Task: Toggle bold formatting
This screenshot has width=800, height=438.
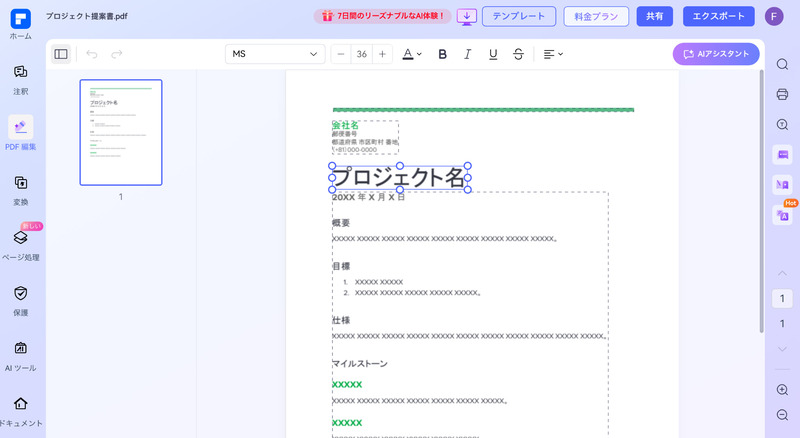Action: [x=442, y=54]
